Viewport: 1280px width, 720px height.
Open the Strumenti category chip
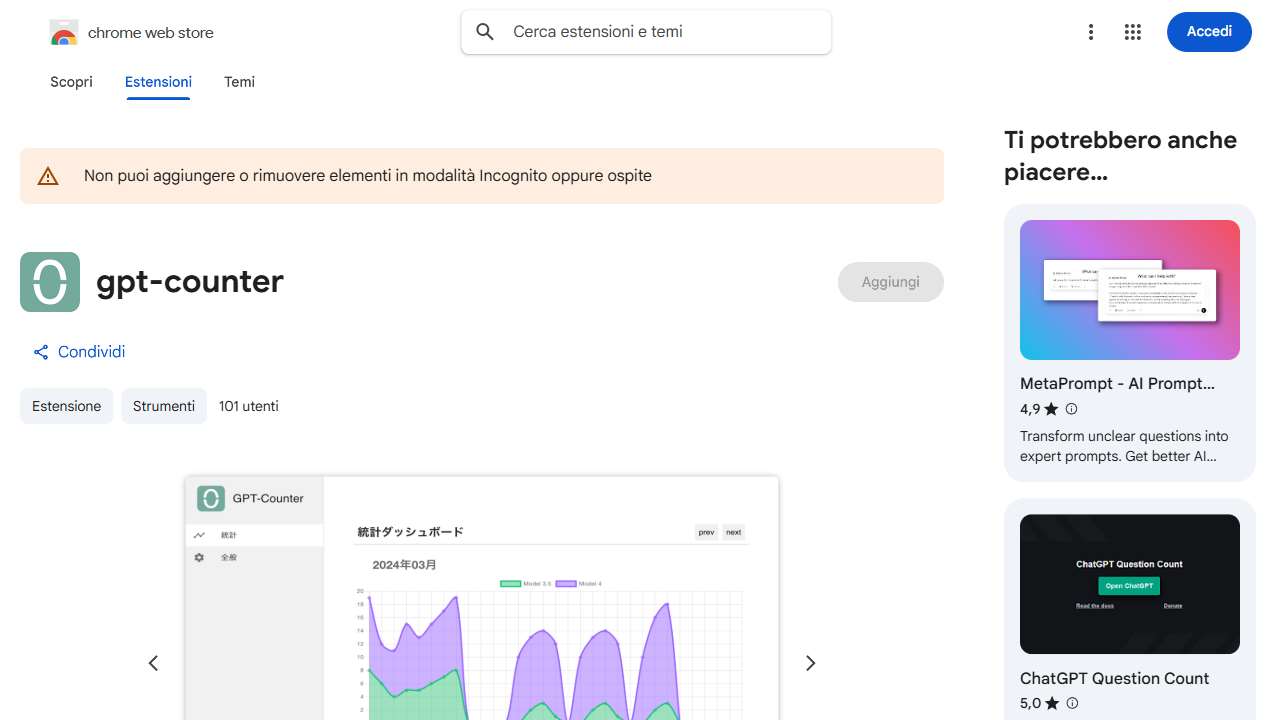click(x=164, y=406)
